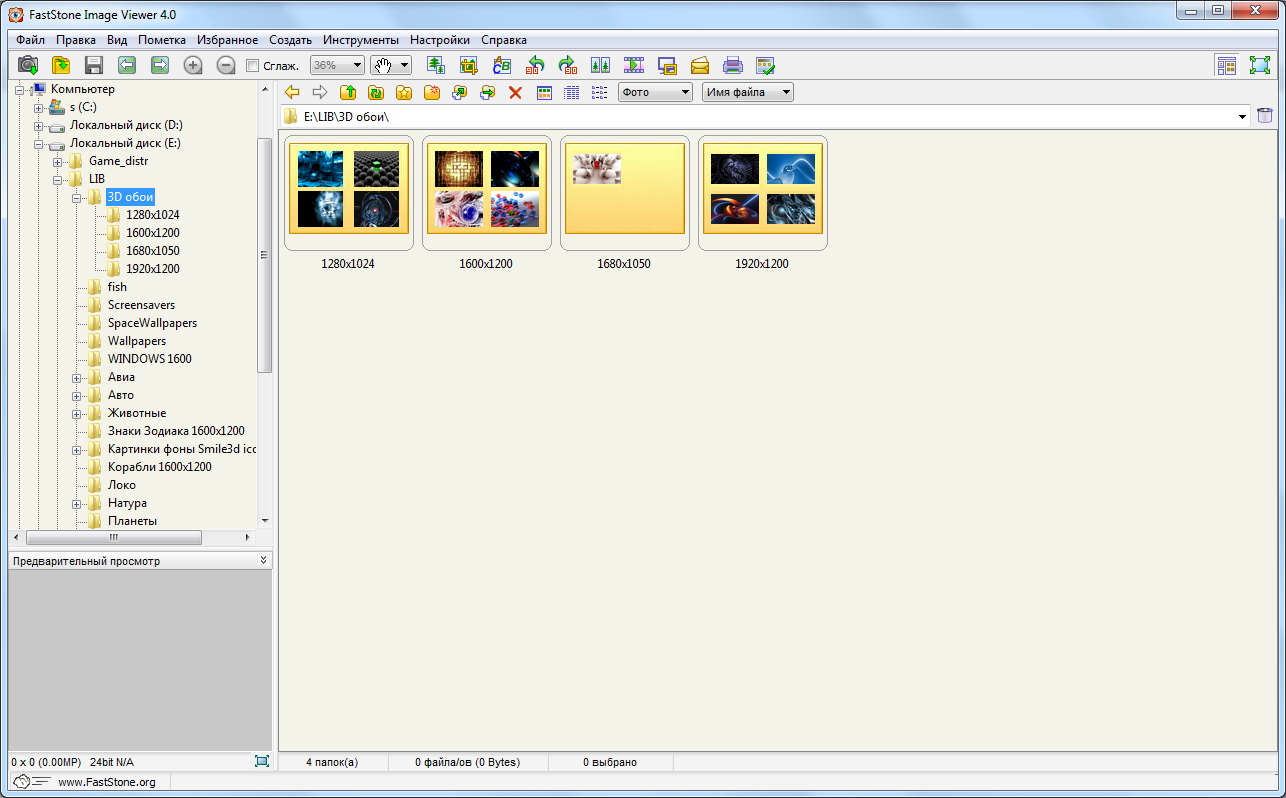The image size is (1286, 798).
Task: Select the 1680x1050 subfolder in tree
Action: coord(153,251)
